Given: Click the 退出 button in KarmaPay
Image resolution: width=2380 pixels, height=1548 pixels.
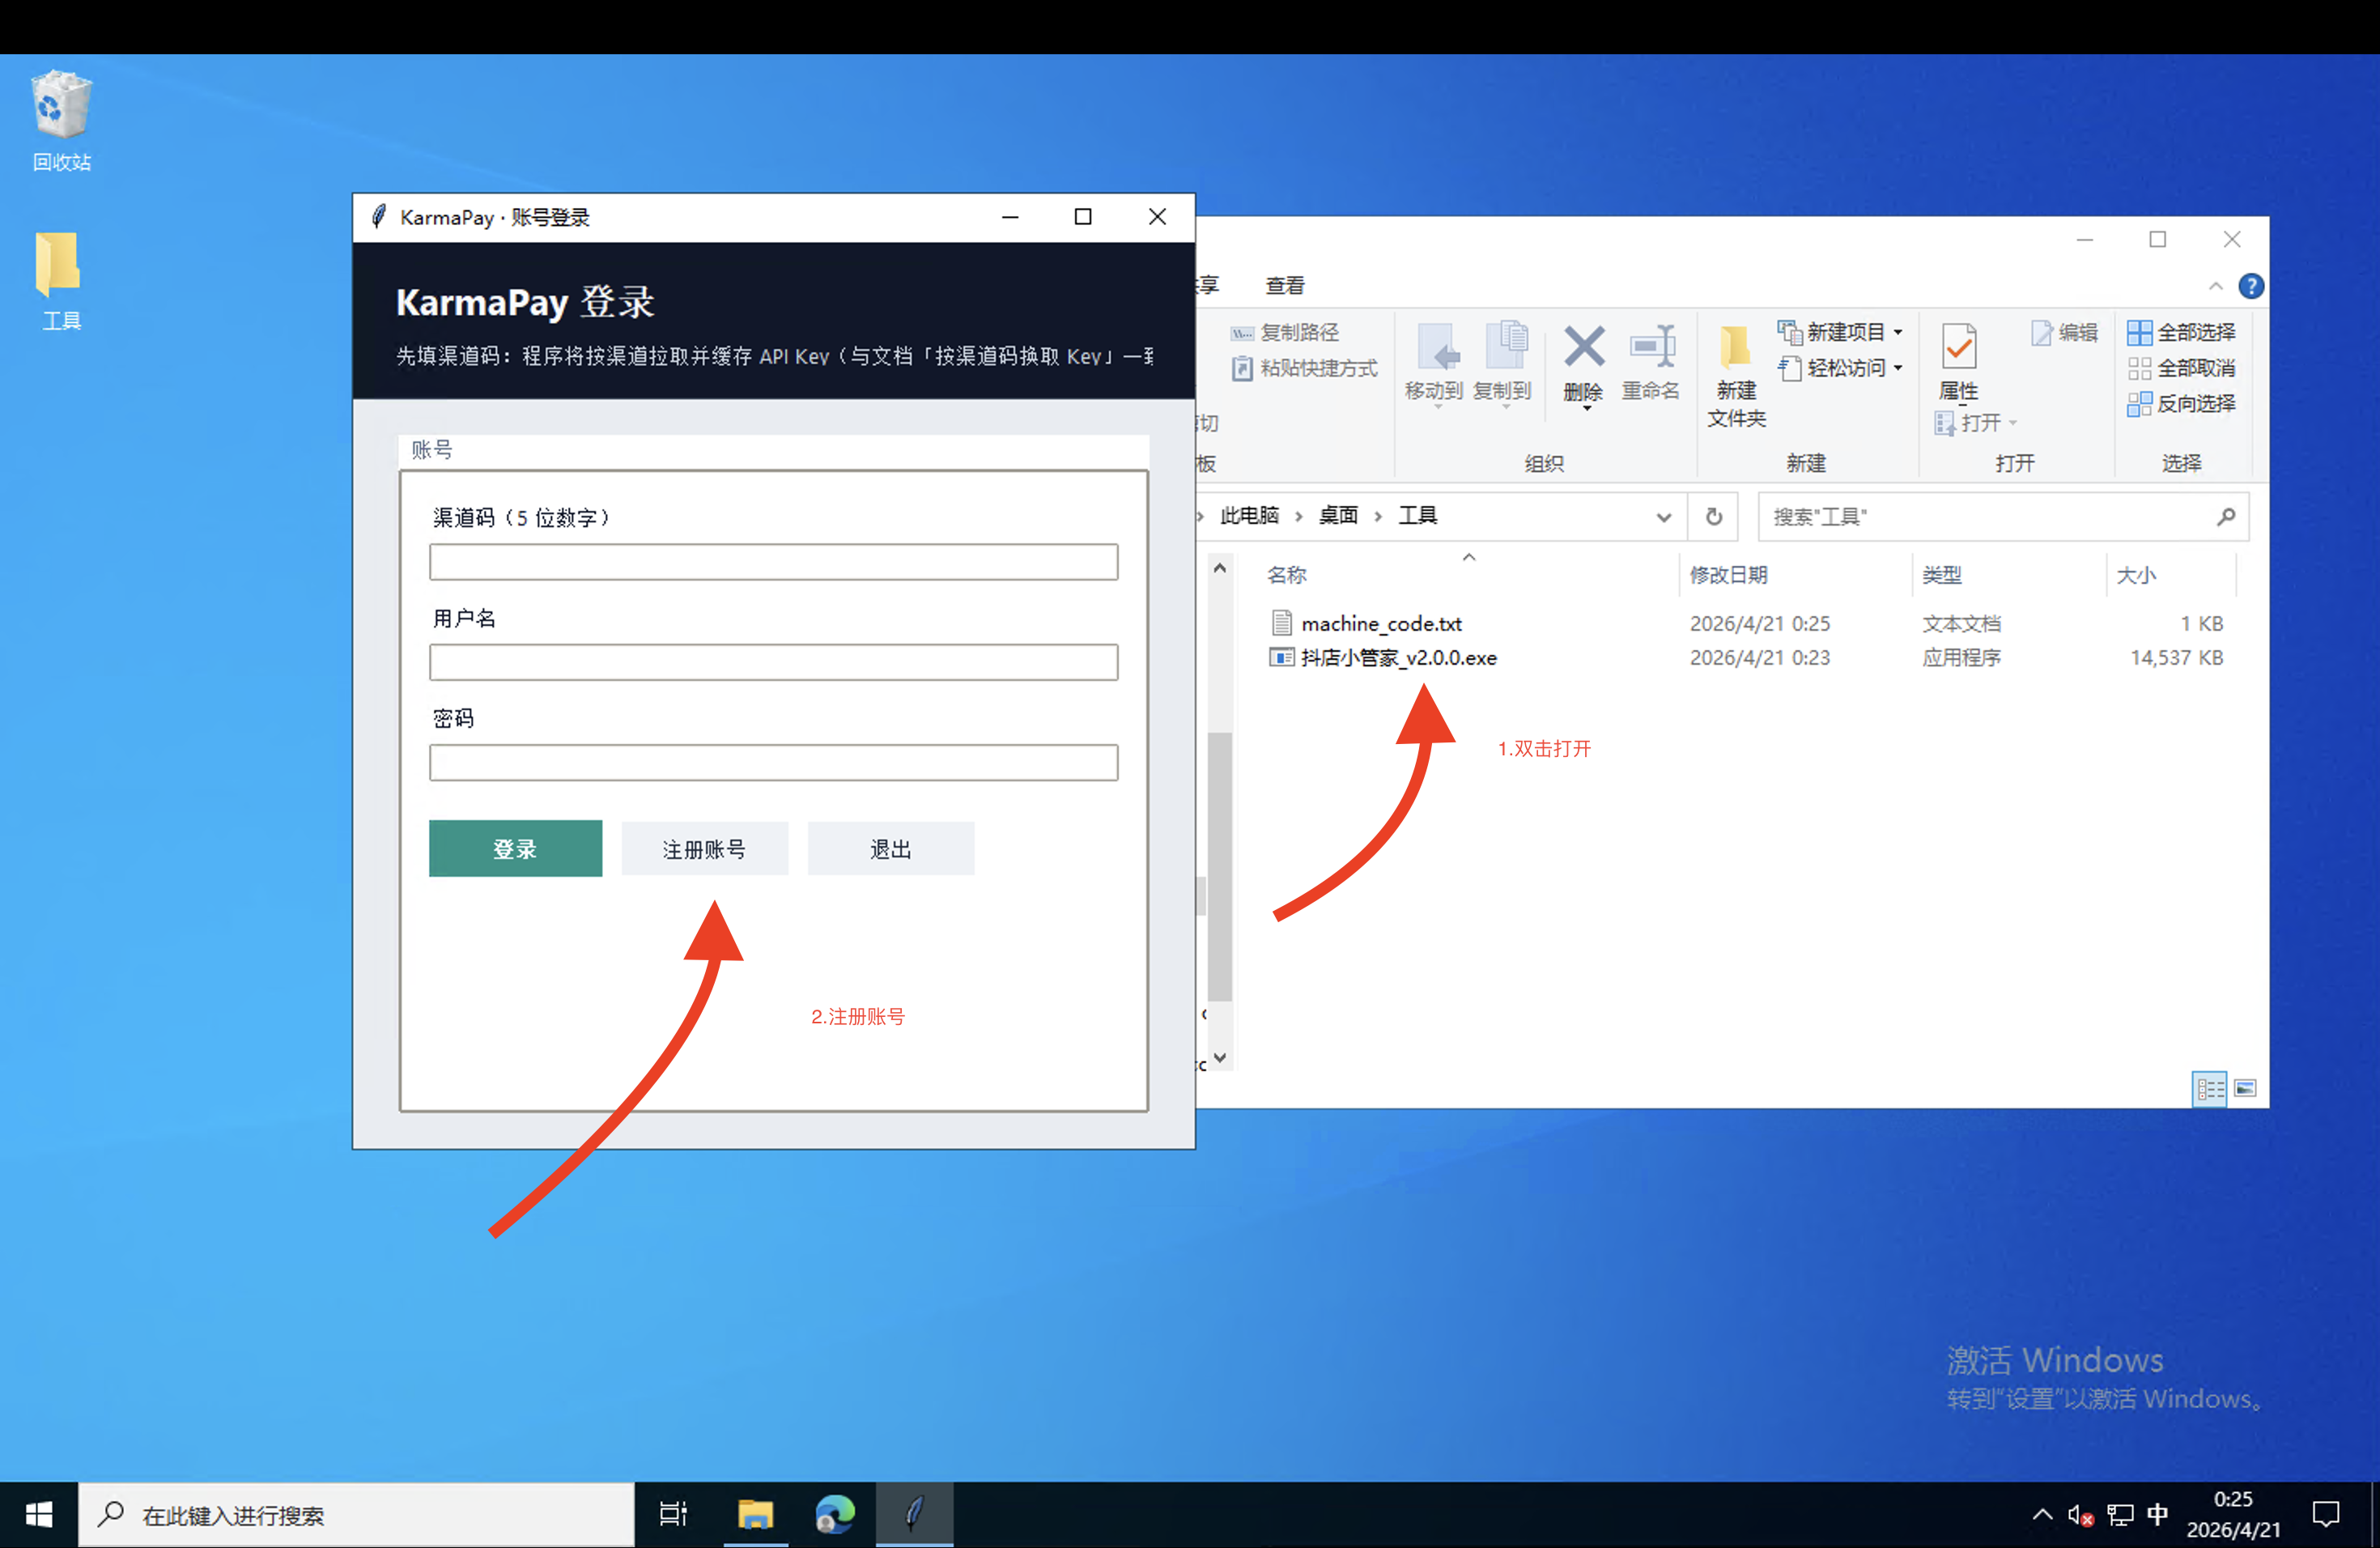Looking at the screenshot, I should point(890,848).
